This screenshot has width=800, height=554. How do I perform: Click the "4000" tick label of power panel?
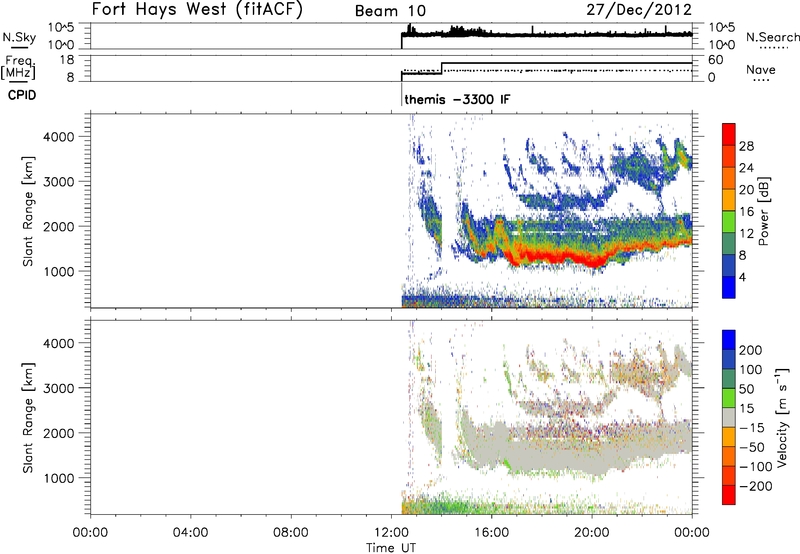(x=59, y=137)
